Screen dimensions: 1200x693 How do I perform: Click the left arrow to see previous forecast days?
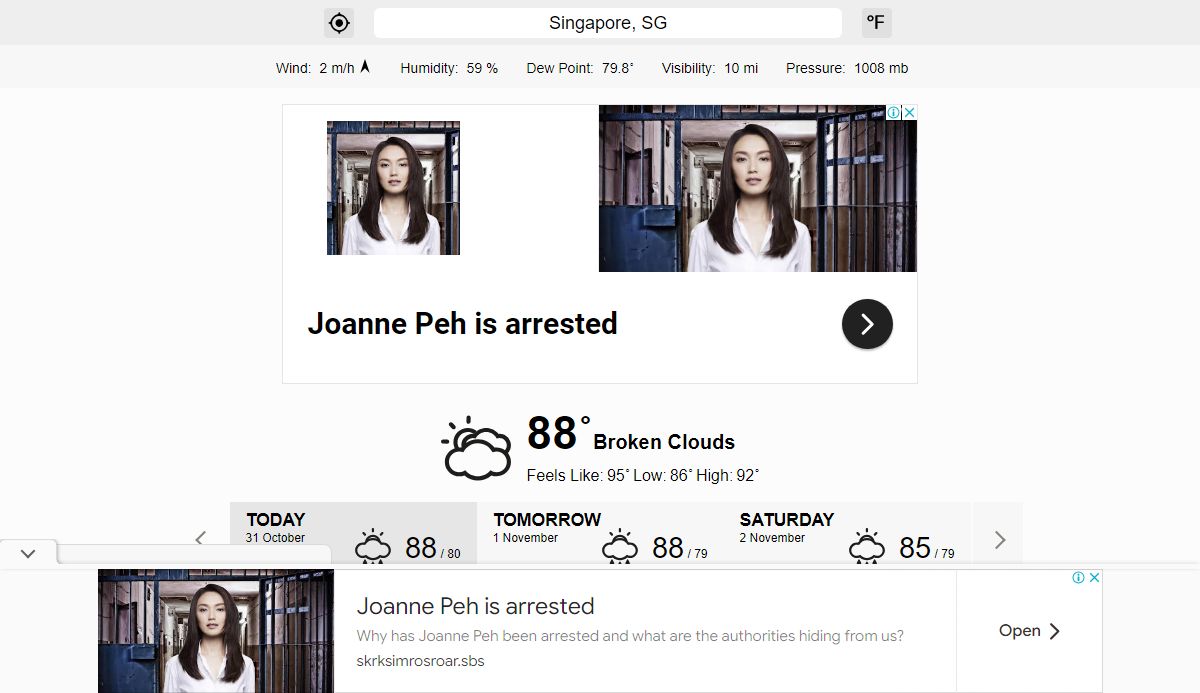tap(200, 539)
